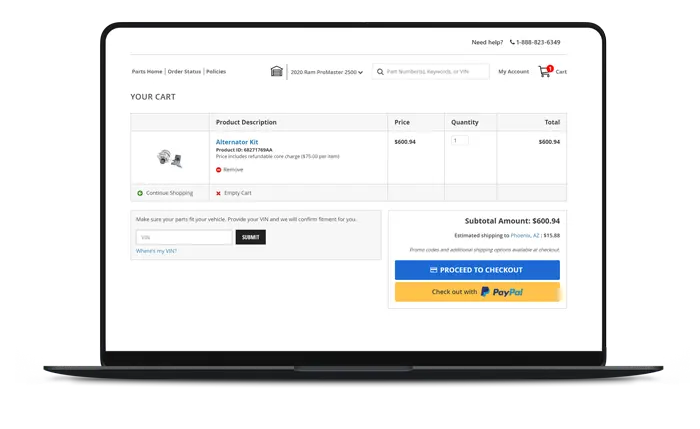Click the quantity input box
This screenshot has height=429, width=700.
tap(459, 141)
